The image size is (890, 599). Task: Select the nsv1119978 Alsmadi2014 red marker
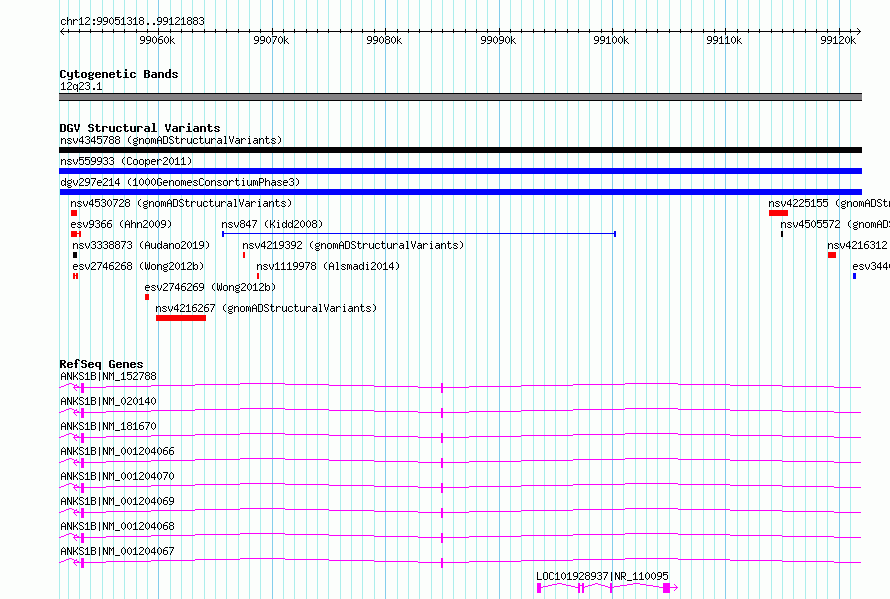[258, 276]
